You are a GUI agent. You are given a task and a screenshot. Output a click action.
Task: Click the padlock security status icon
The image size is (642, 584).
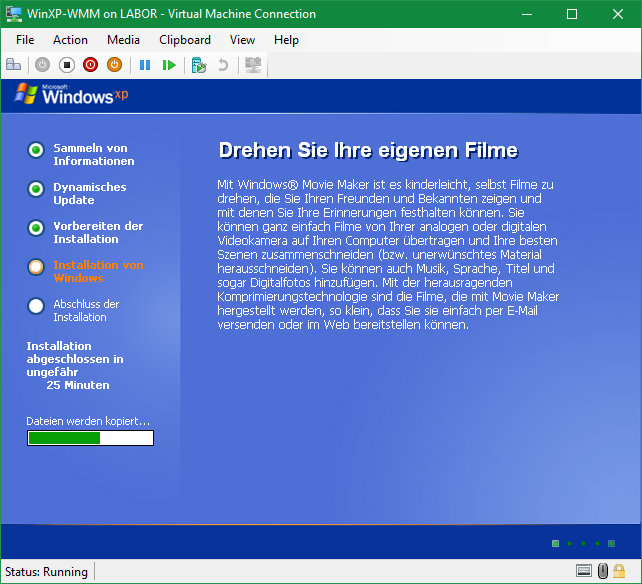621,571
